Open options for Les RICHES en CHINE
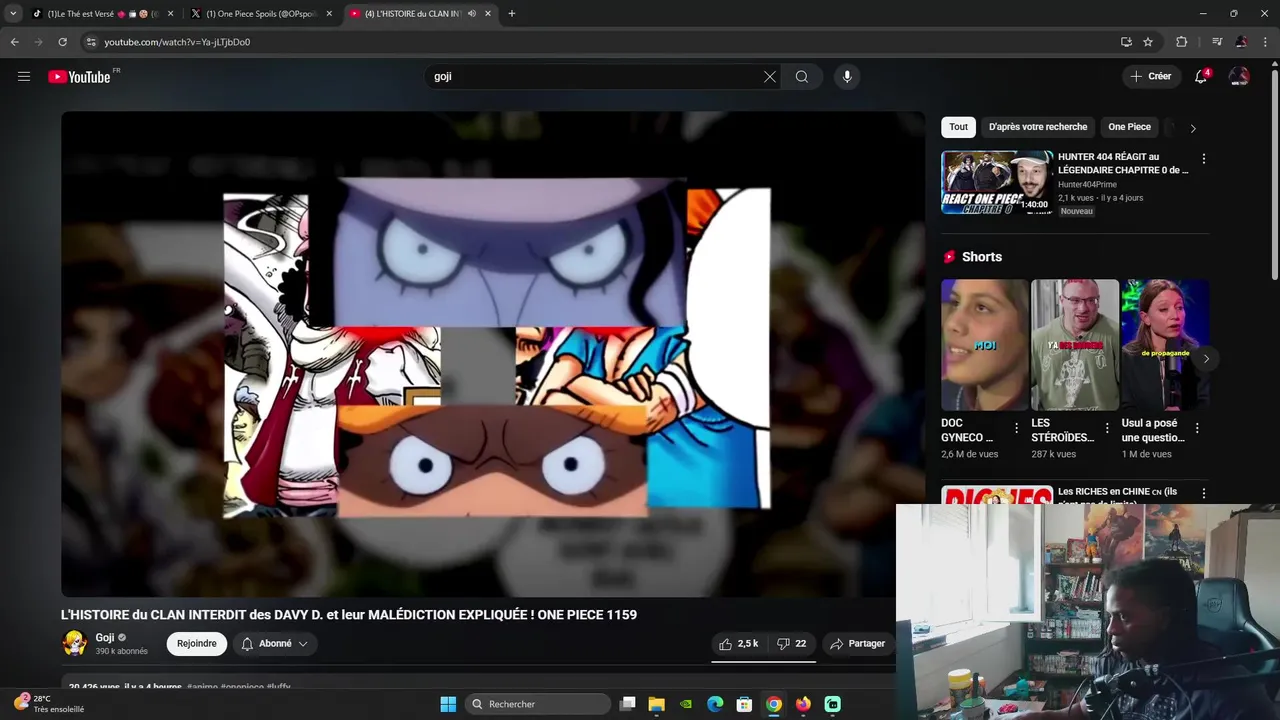Screen dimensions: 1280x720 (1203, 493)
